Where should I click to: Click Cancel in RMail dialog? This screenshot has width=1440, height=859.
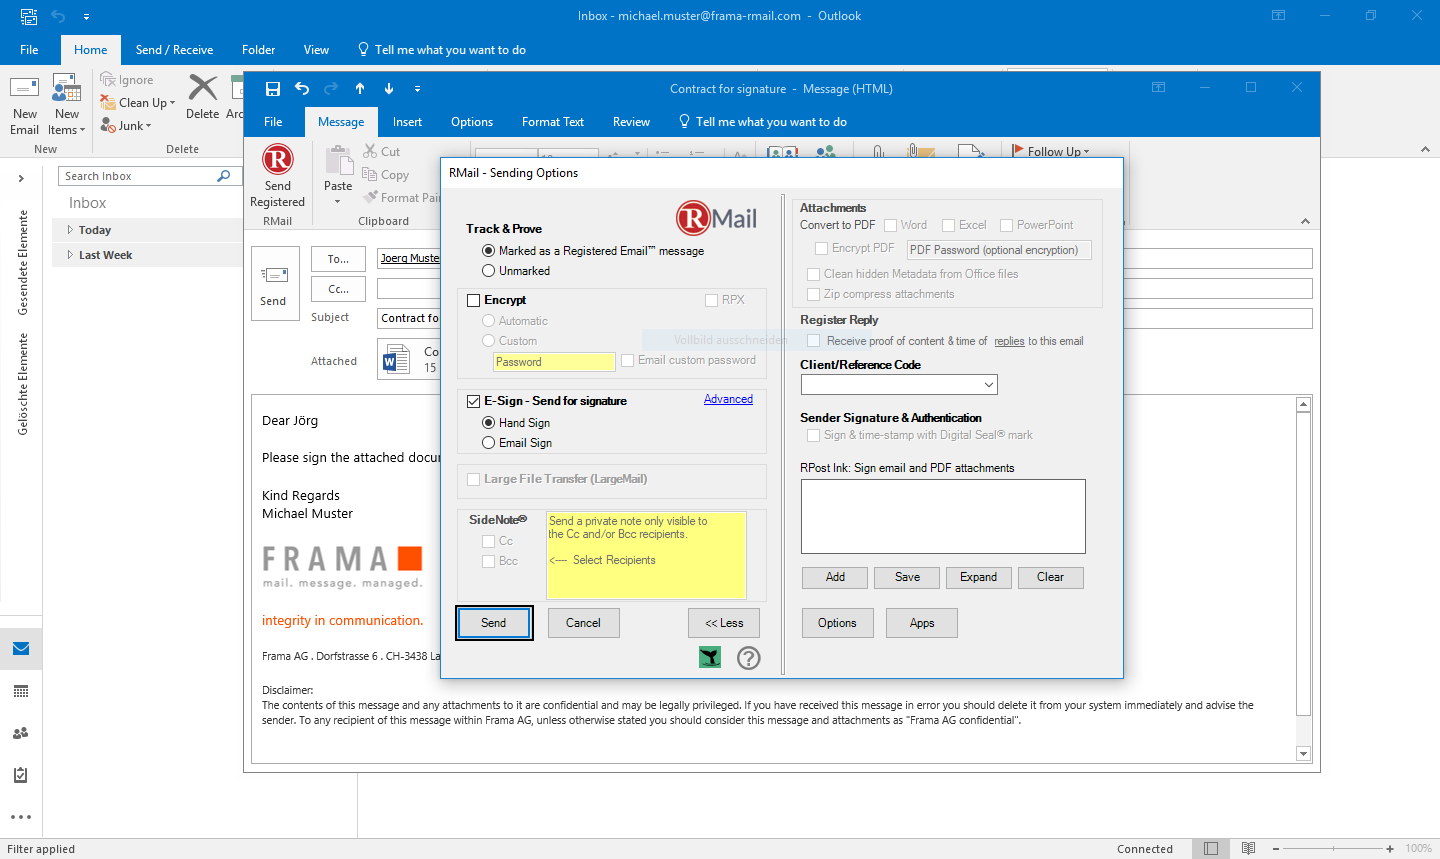(x=584, y=623)
